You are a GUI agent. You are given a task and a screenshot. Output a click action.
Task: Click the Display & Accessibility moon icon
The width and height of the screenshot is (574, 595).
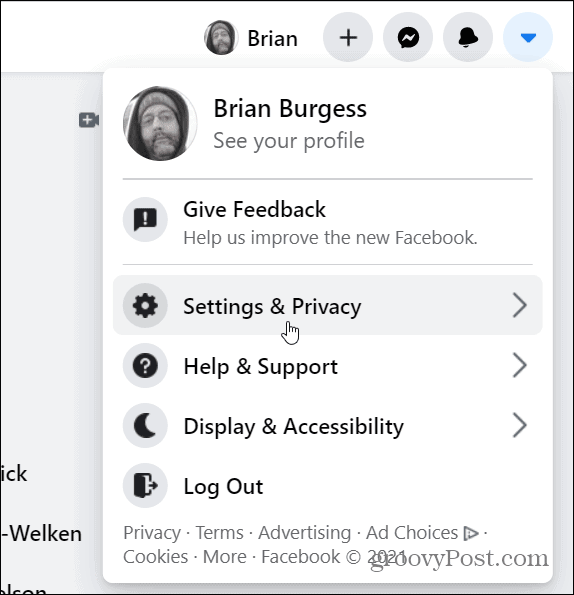coord(145,425)
